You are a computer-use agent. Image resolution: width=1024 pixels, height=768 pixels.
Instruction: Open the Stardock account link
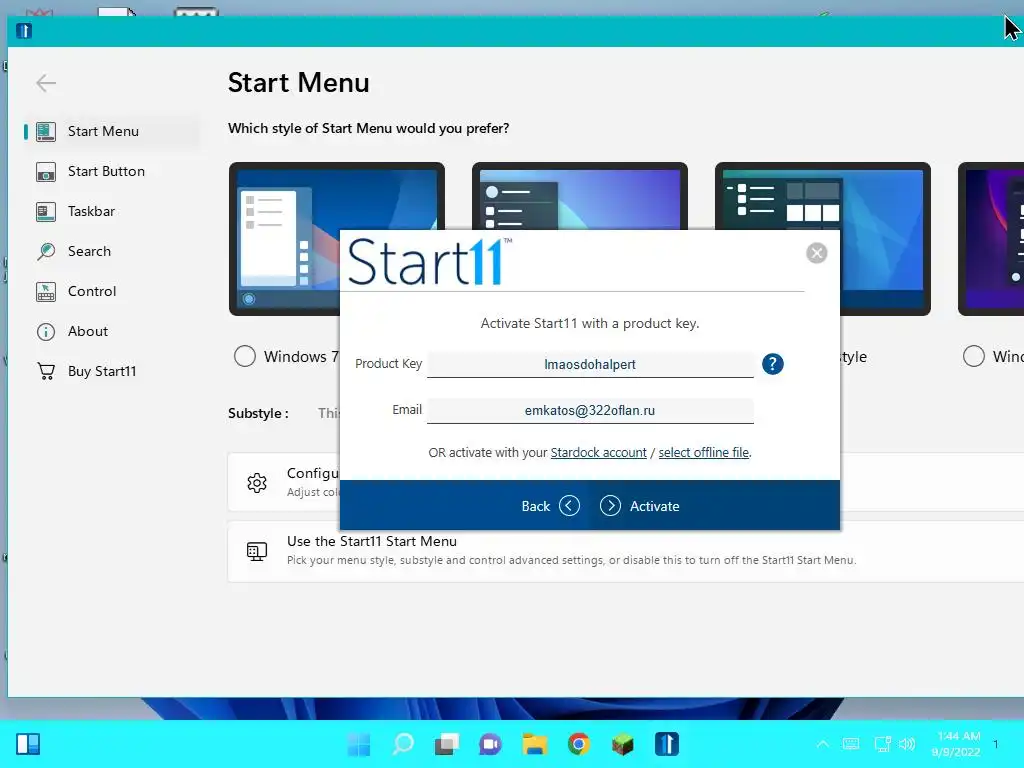tap(598, 453)
